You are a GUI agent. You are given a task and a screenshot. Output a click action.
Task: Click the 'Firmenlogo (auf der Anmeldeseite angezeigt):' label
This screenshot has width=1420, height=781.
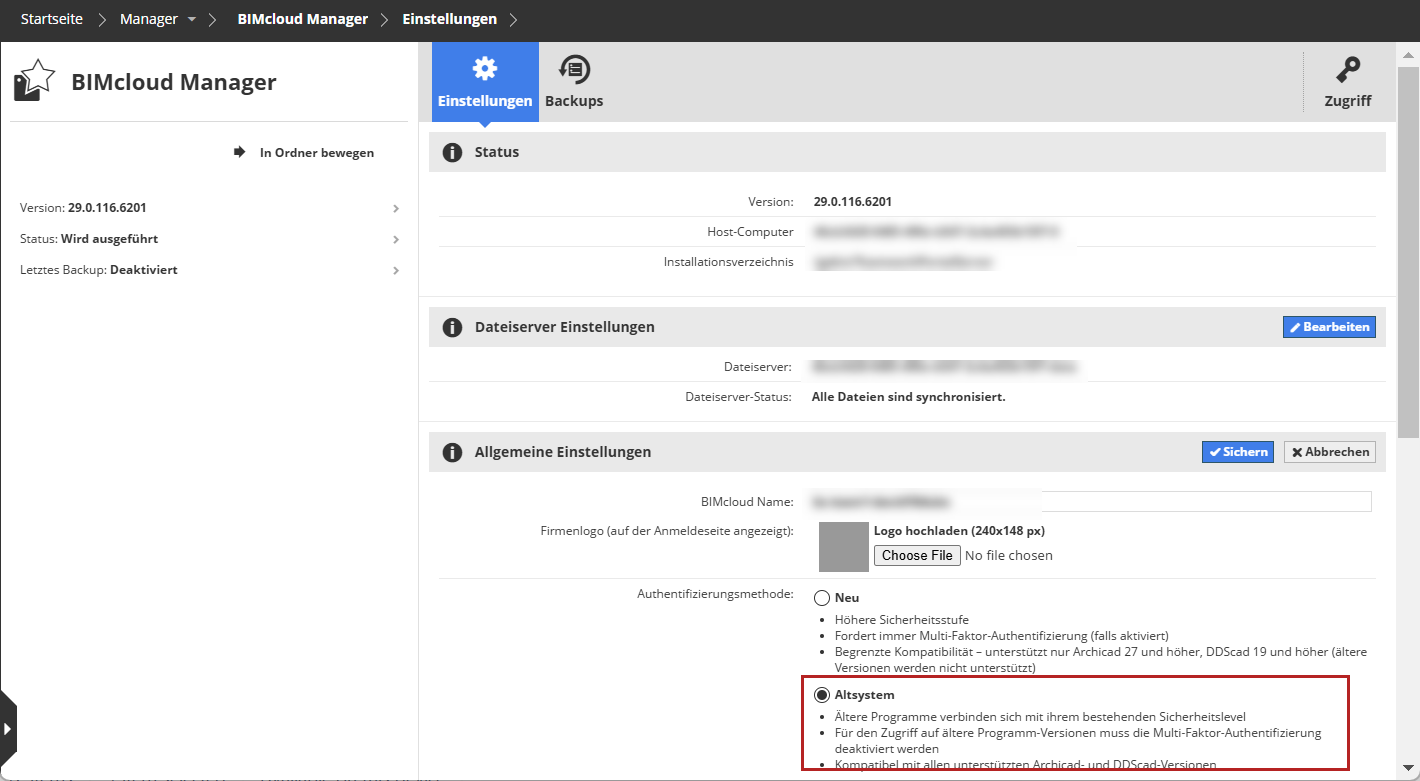(667, 530)
